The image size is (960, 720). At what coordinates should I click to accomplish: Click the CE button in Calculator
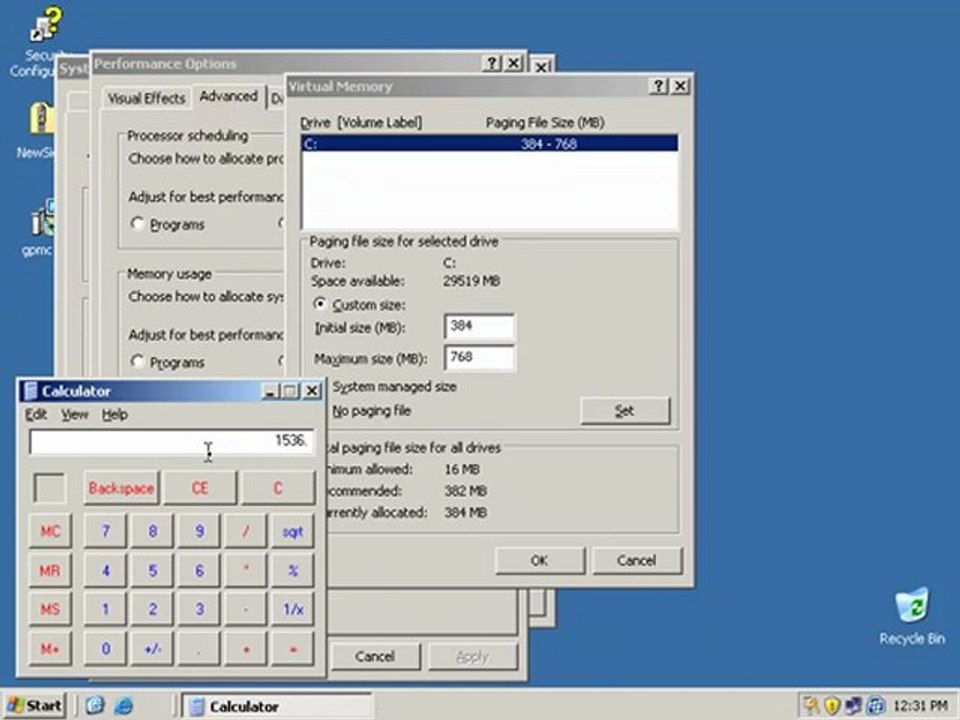click(x=200, y=488)
